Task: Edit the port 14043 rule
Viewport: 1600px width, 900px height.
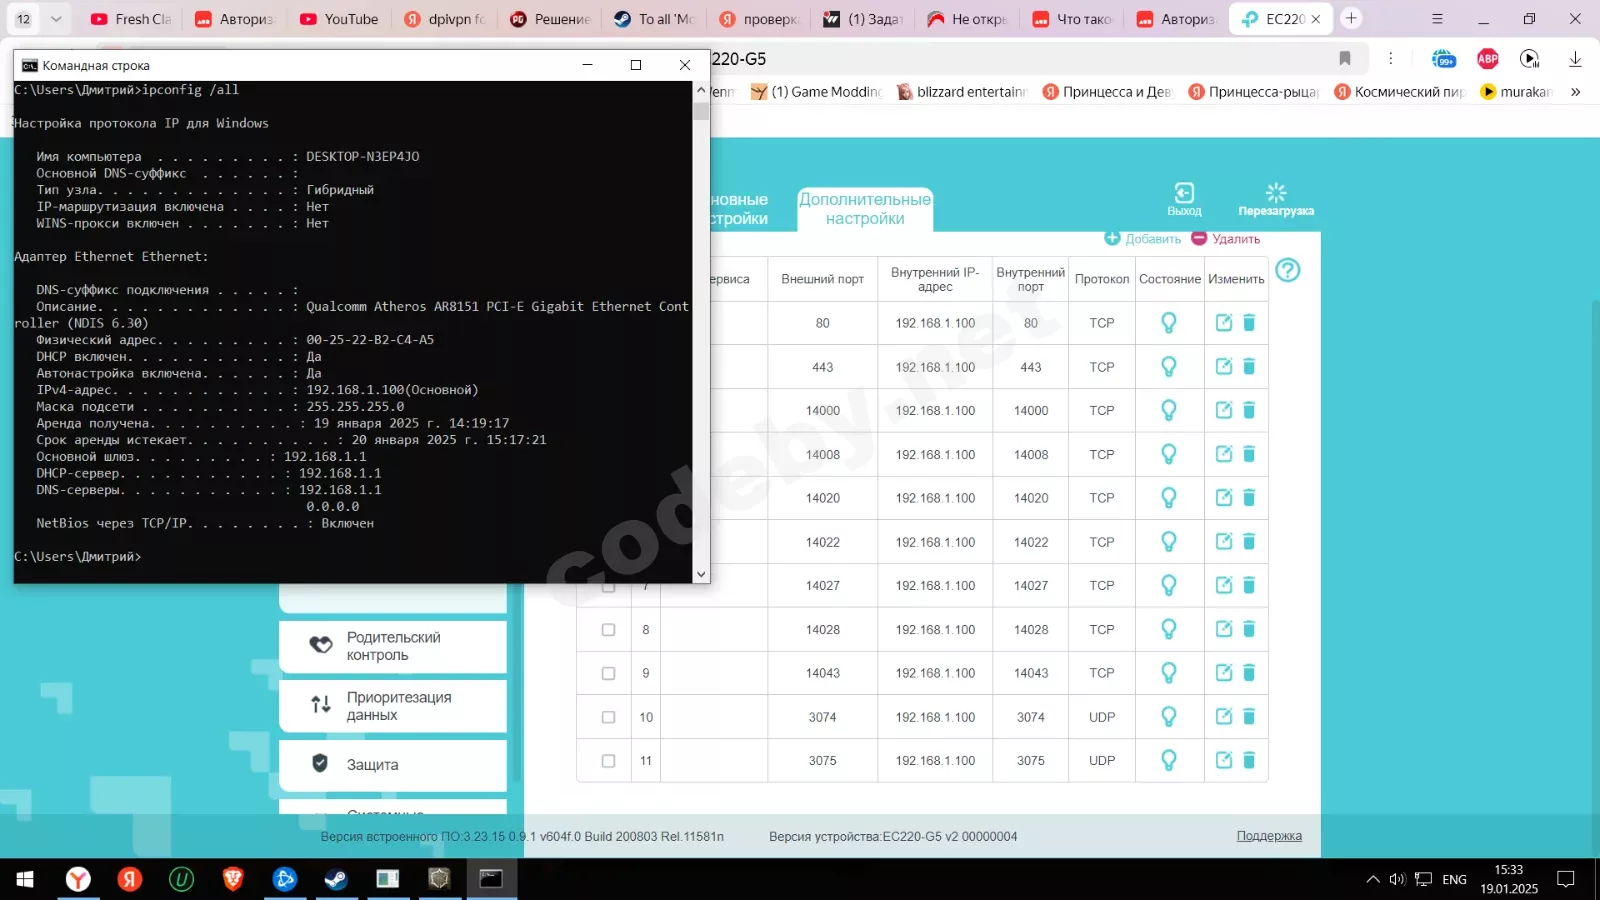Action: 1223,672
